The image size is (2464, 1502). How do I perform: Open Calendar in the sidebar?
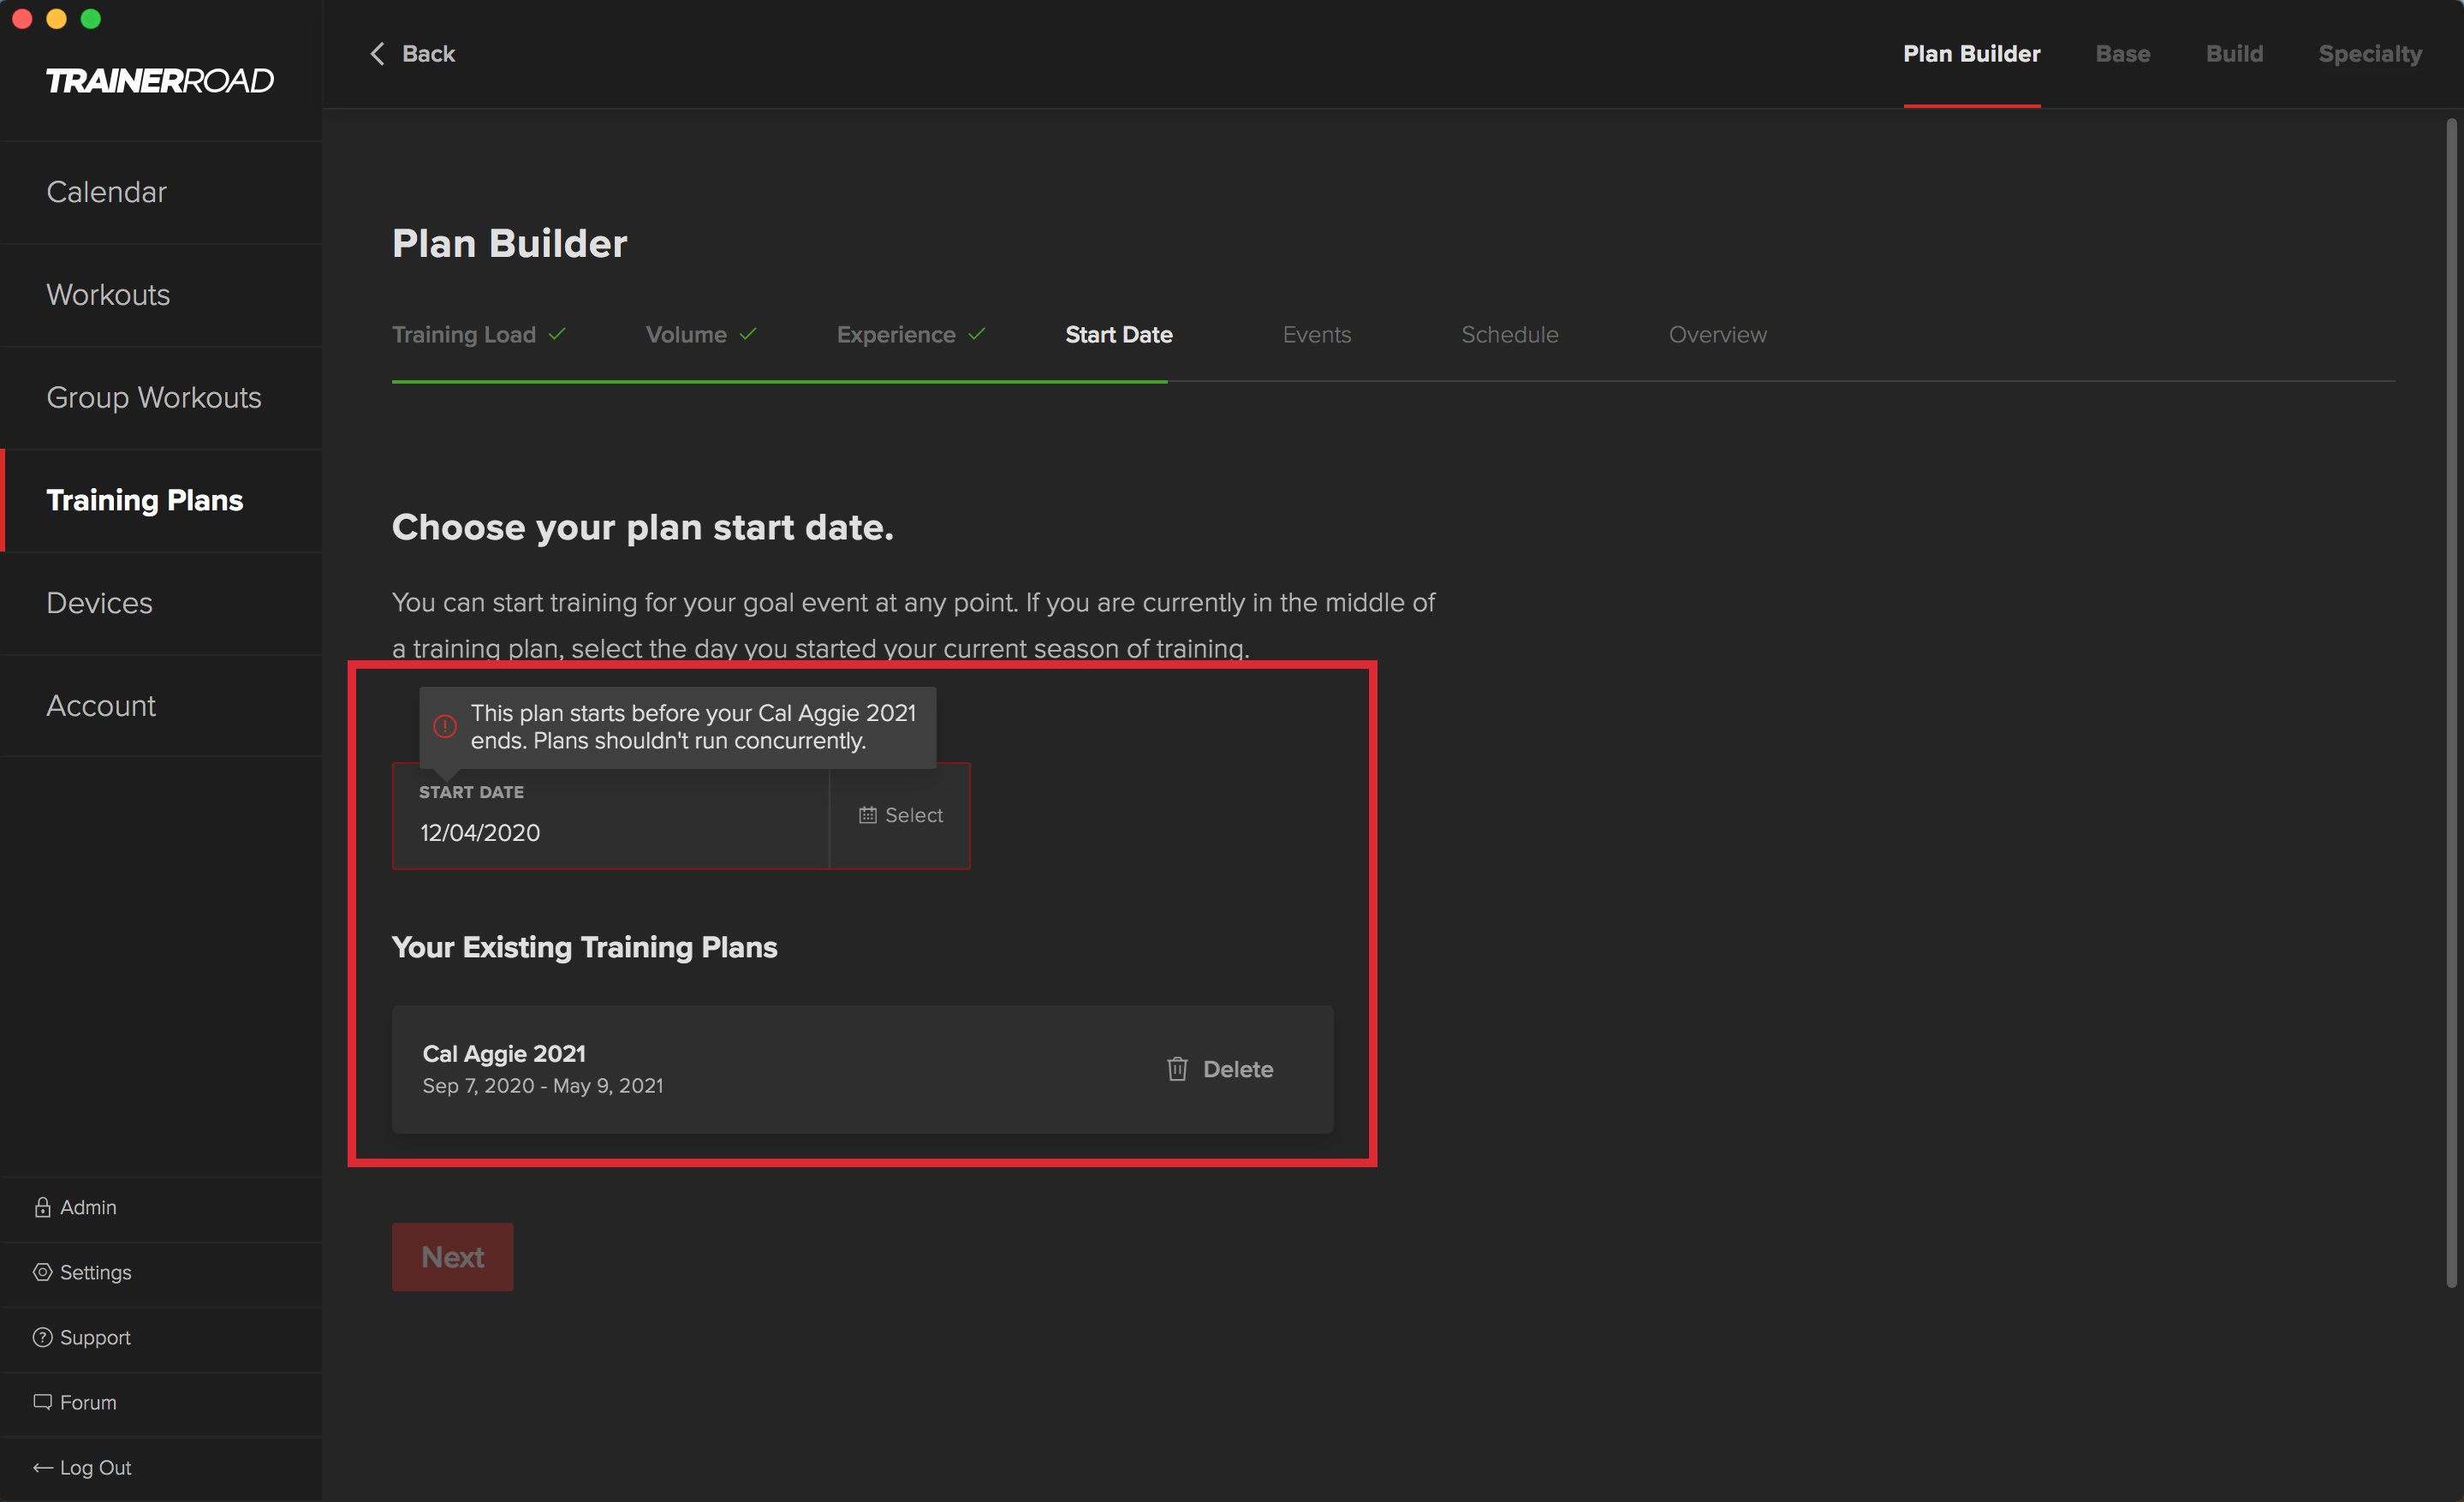pos(107,192)
